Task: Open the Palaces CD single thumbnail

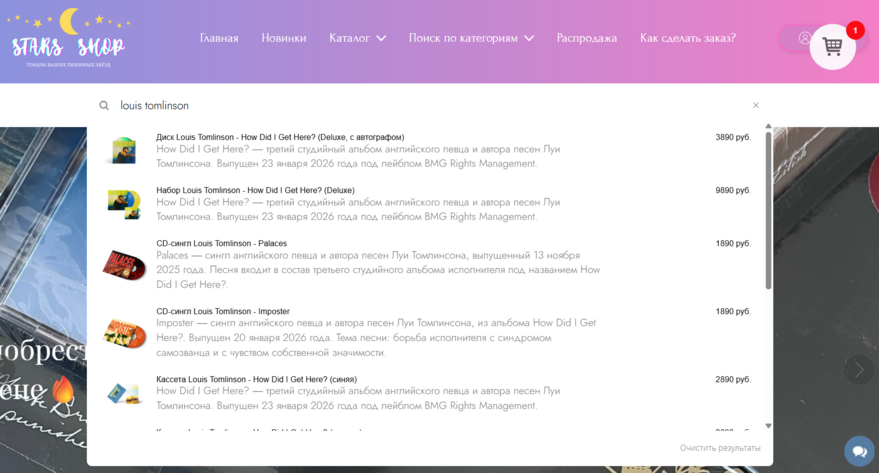Action: [x=124, y=265]
